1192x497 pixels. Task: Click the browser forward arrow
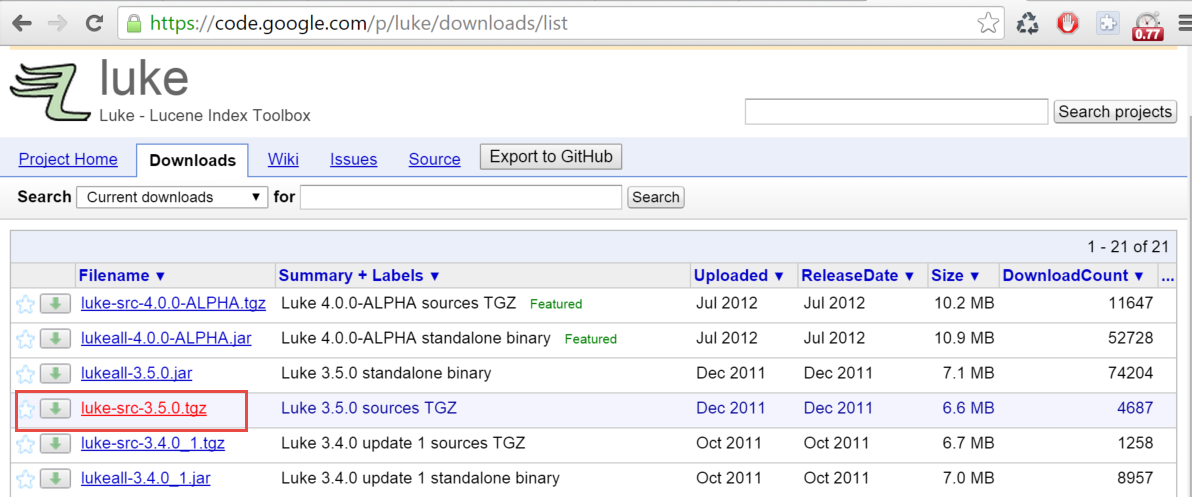58,23
